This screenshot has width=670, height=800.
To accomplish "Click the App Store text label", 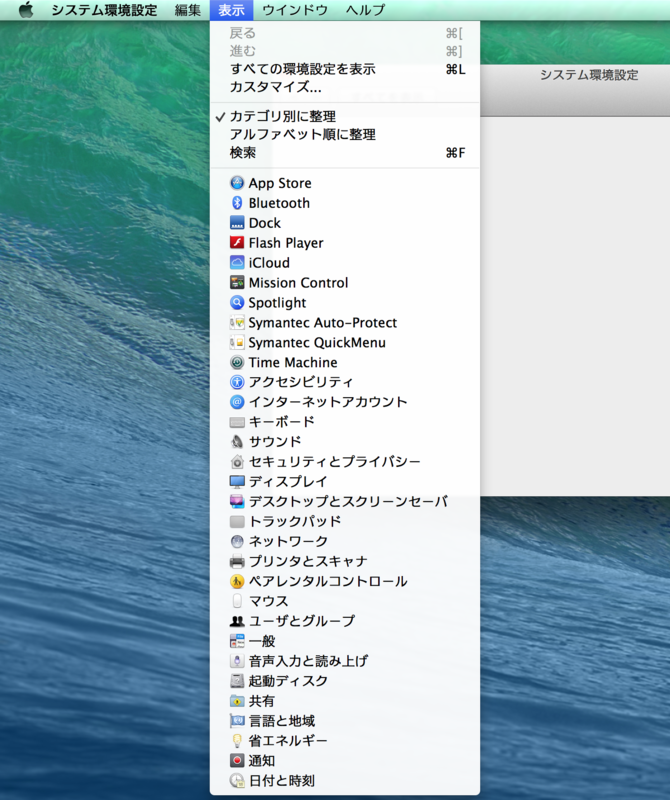I will pyautogui.click(x=280, y=183).
